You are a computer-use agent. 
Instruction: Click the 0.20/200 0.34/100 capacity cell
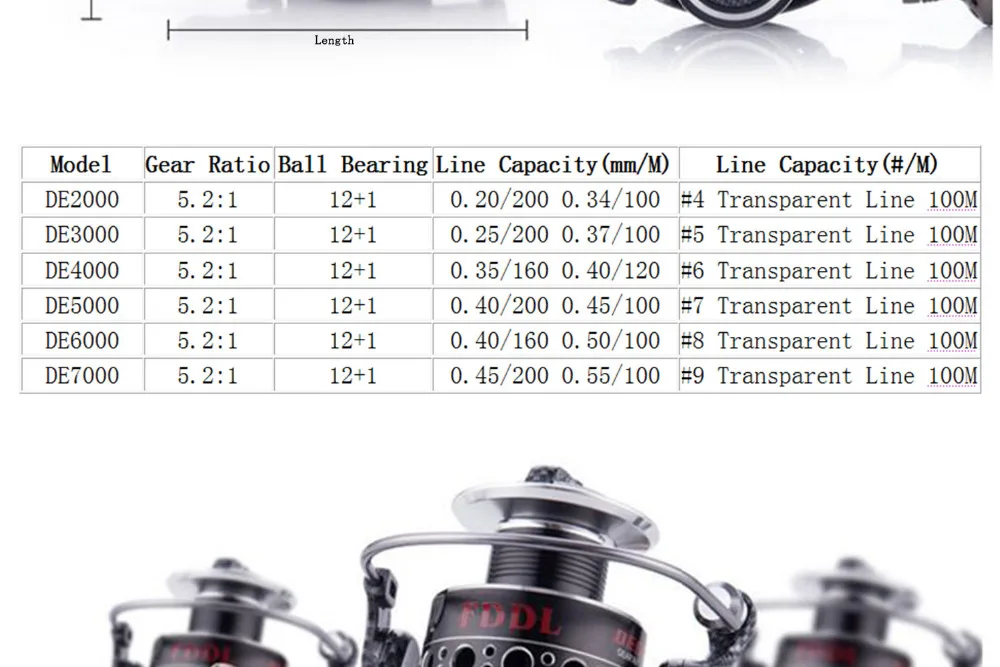pyautogui.click(x=555, y=199)
